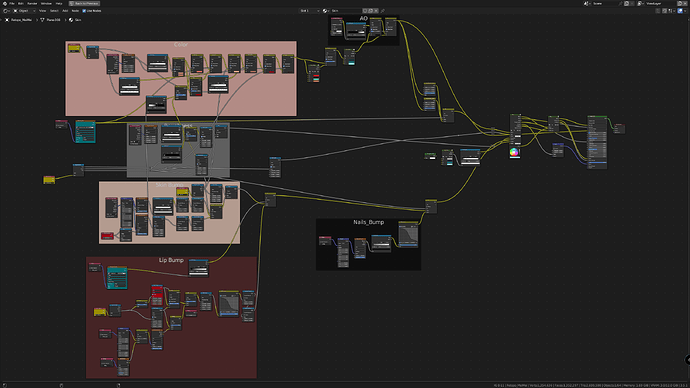Open the node editor Node menu
Screen dimensions: 690x388
point(75,11)
